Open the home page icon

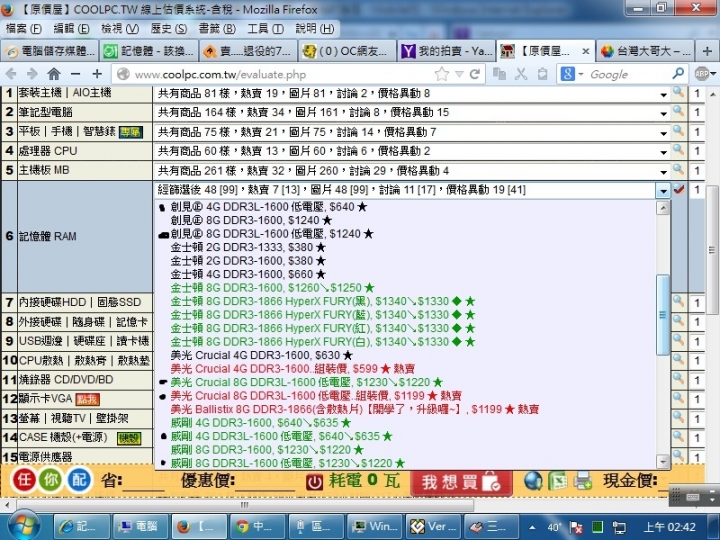click(x=54, y=74)
